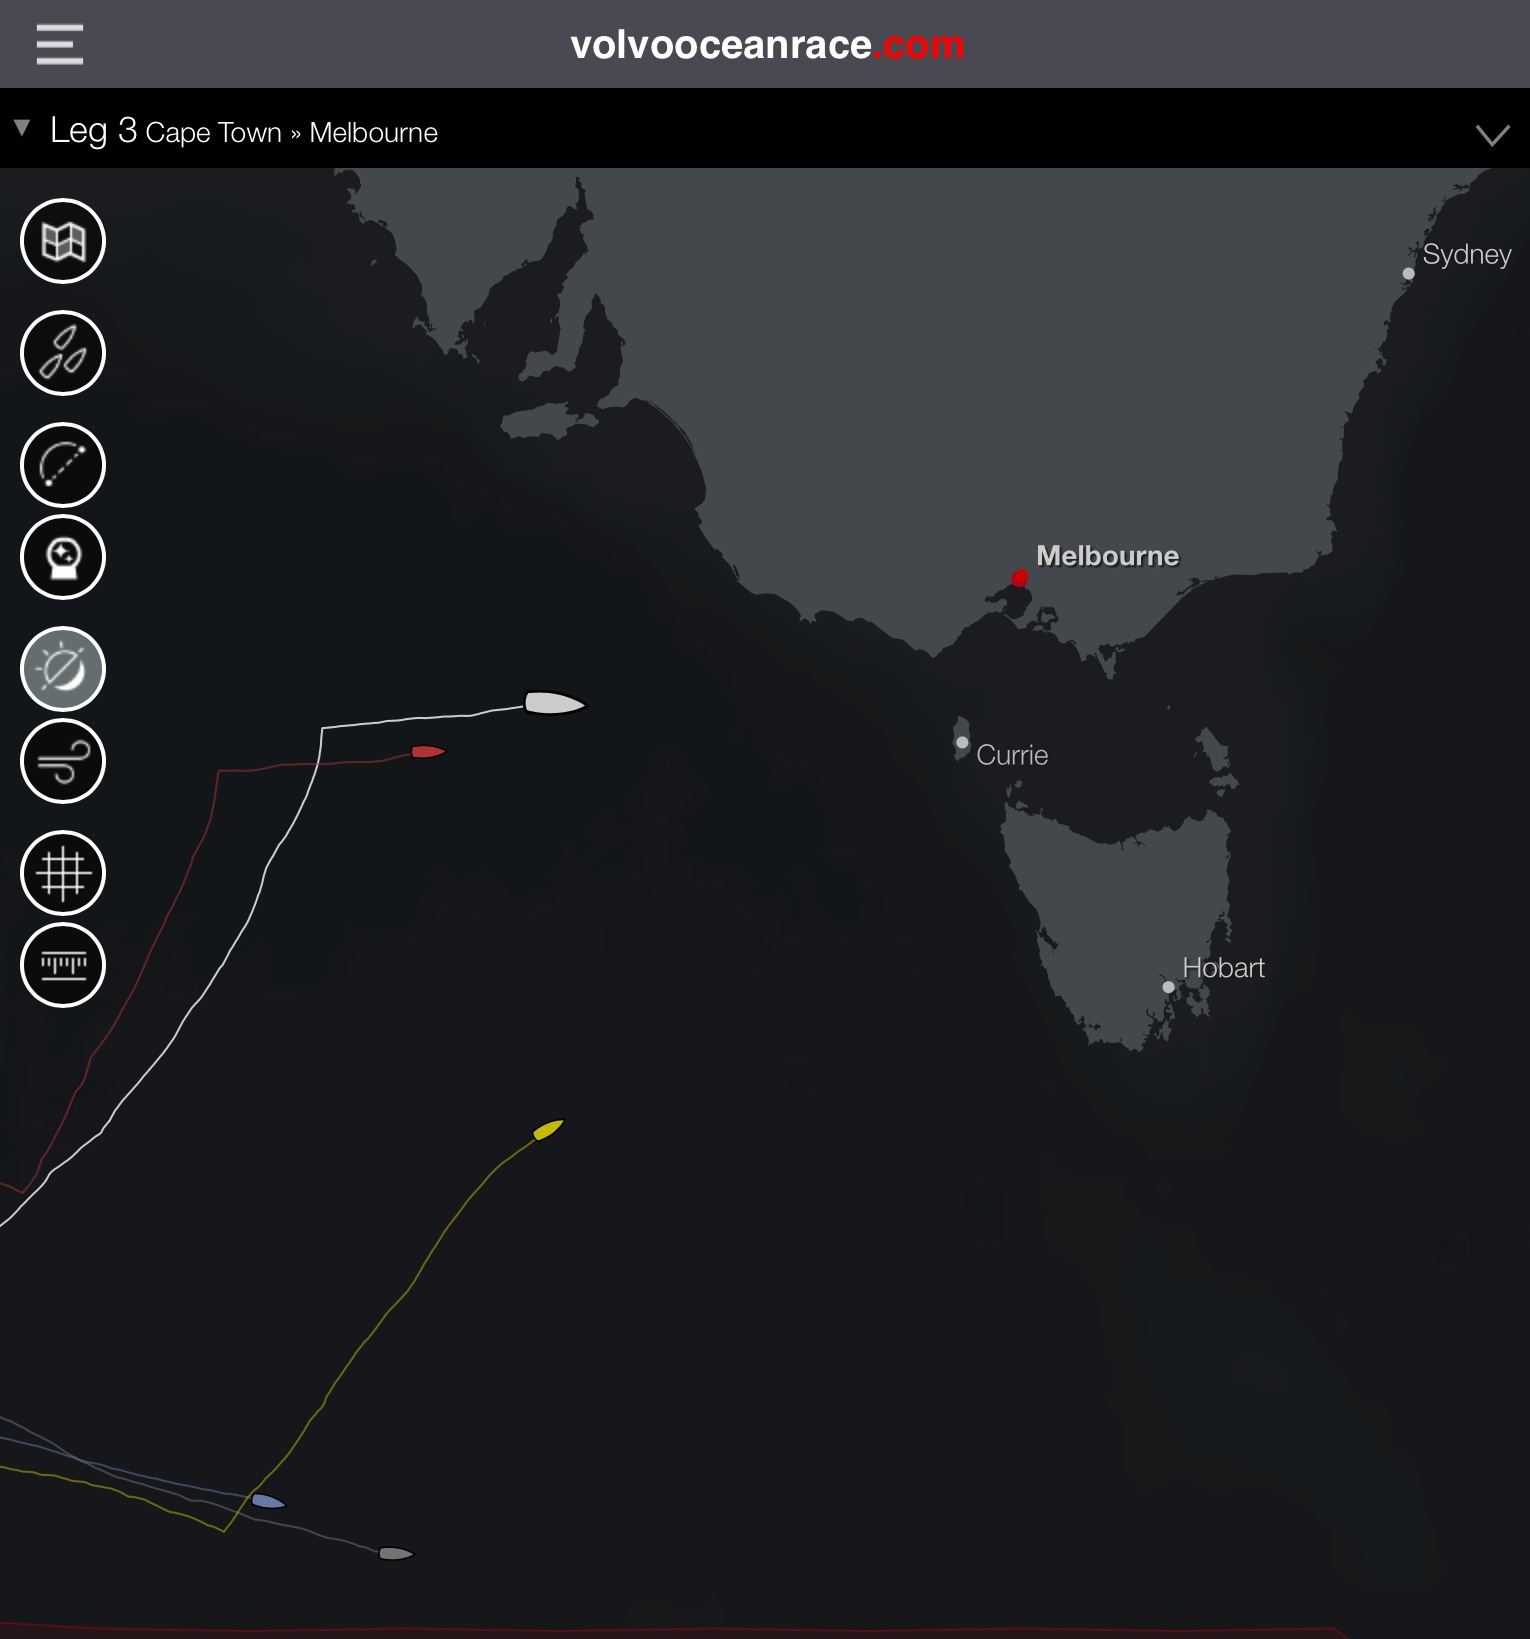Click the astronaut helmet icon button

(63, 557)
